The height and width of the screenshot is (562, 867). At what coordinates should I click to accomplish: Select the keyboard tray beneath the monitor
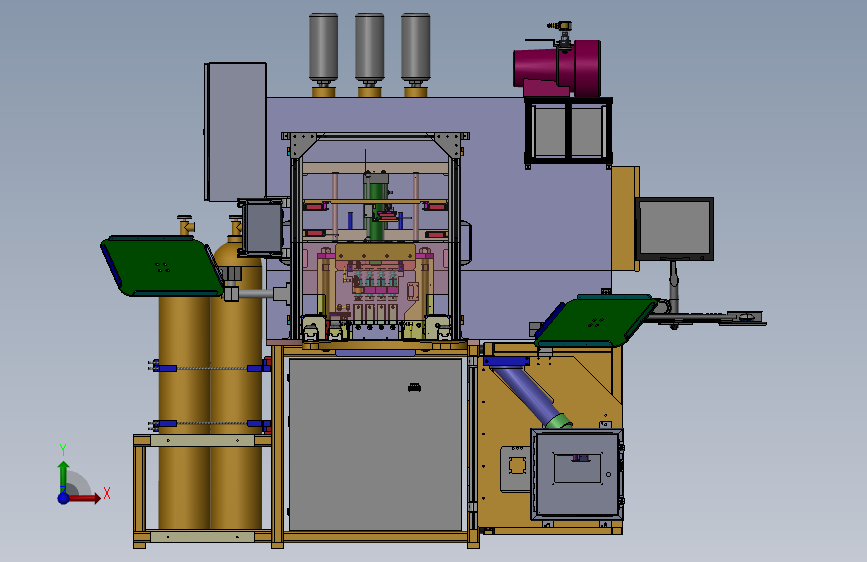tap(706, 319)
